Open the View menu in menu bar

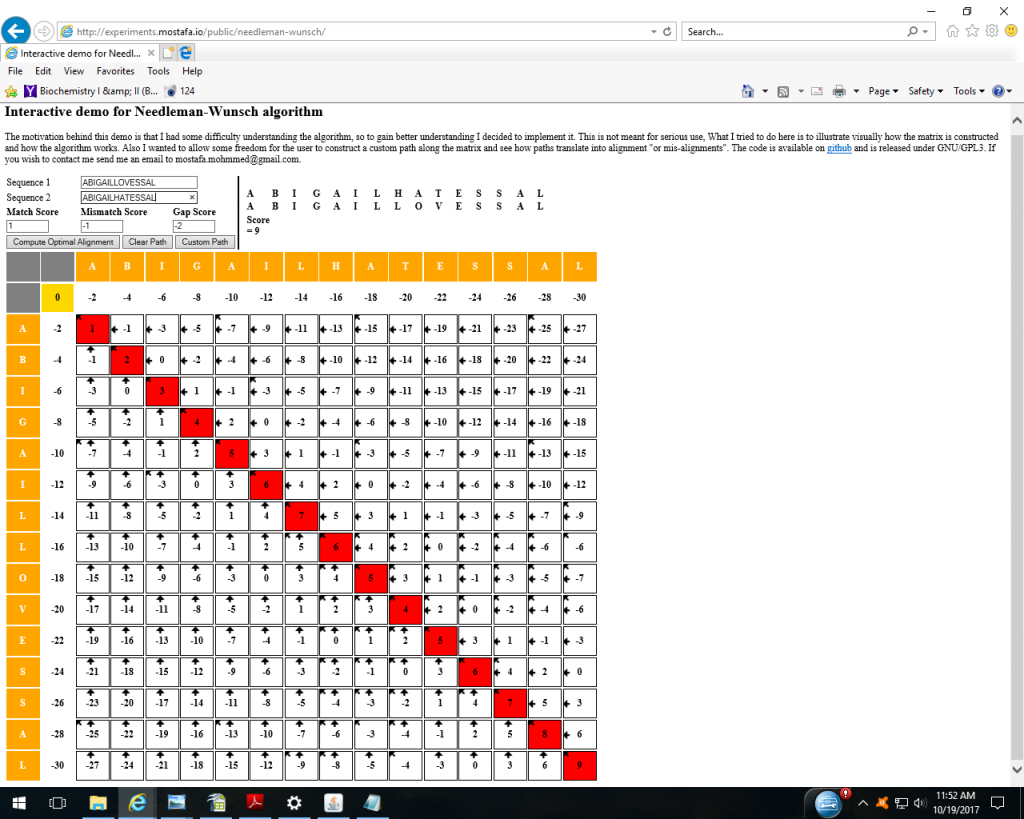[74, 71]
